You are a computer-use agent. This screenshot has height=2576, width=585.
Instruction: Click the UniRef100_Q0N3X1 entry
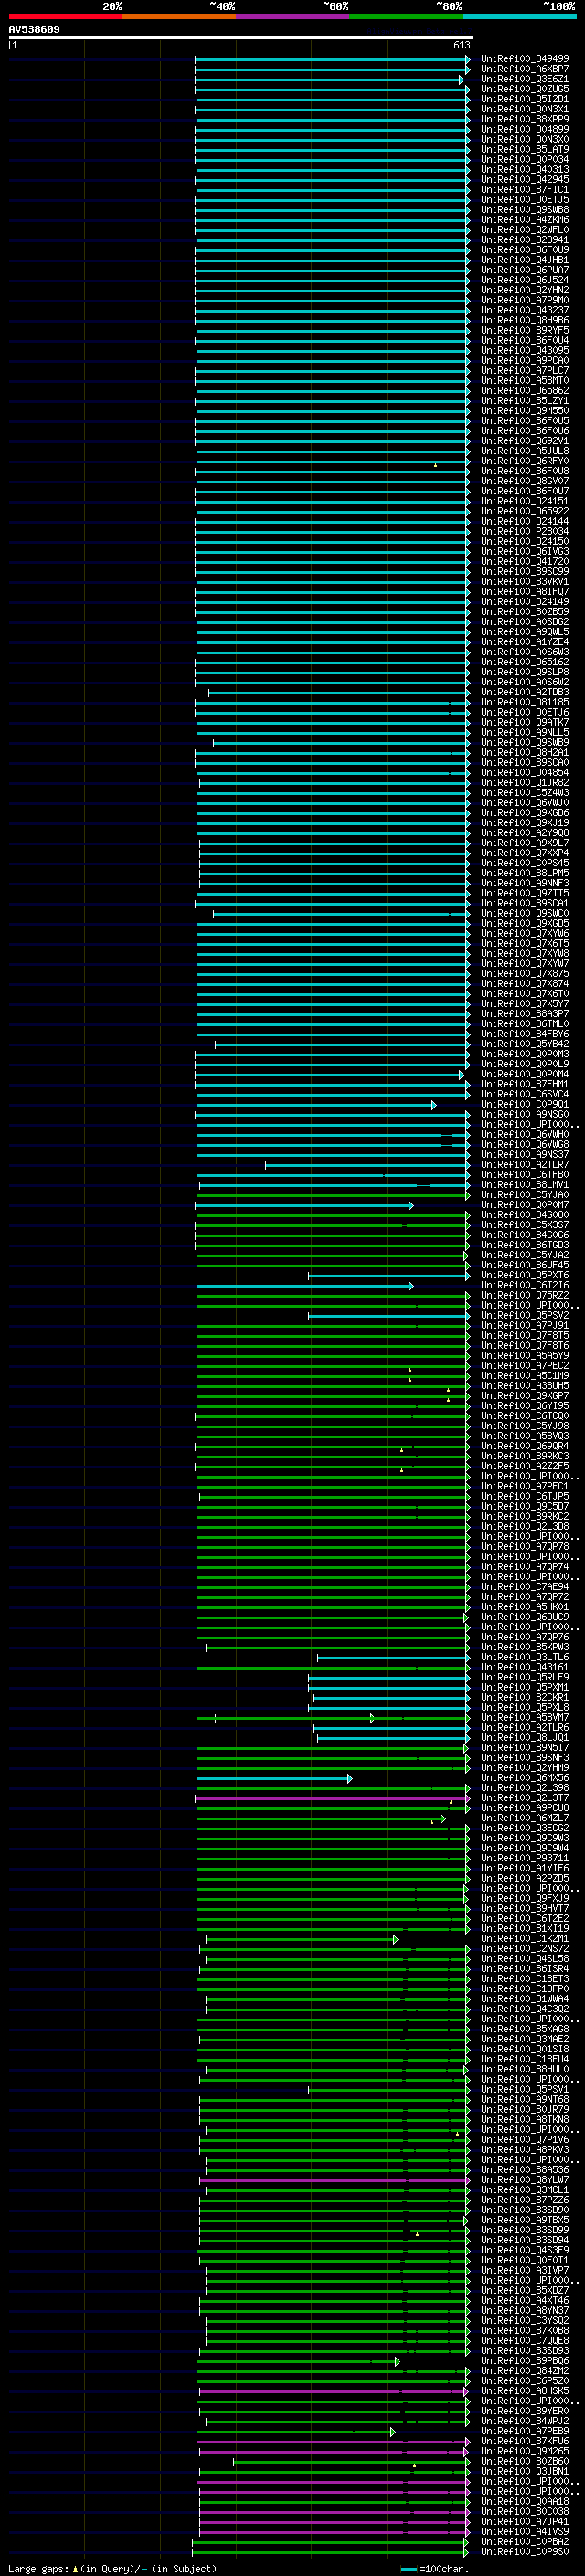click(525, 109)
